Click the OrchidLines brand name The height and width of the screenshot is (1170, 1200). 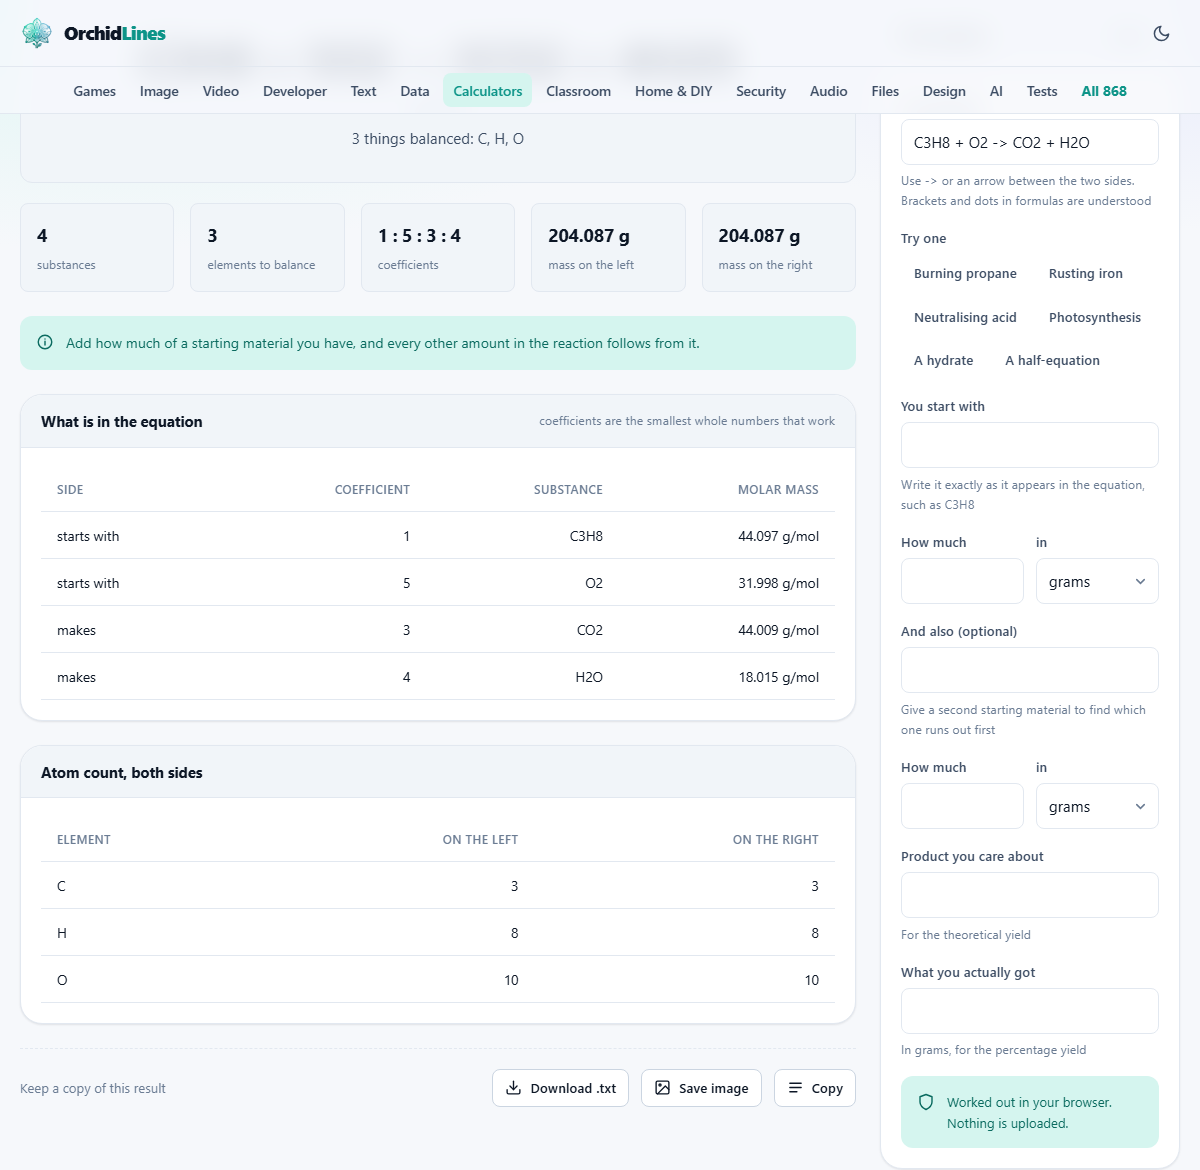[x=115, y=33]
